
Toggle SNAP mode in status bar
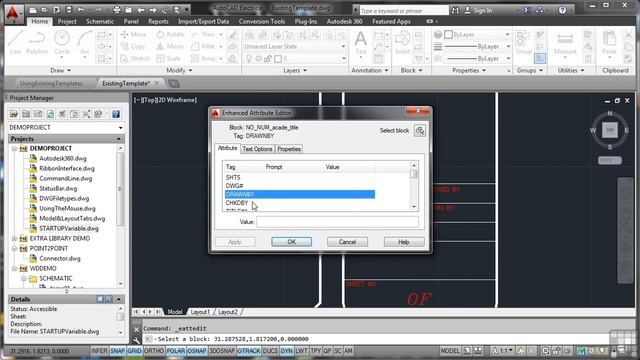[117, 351]
